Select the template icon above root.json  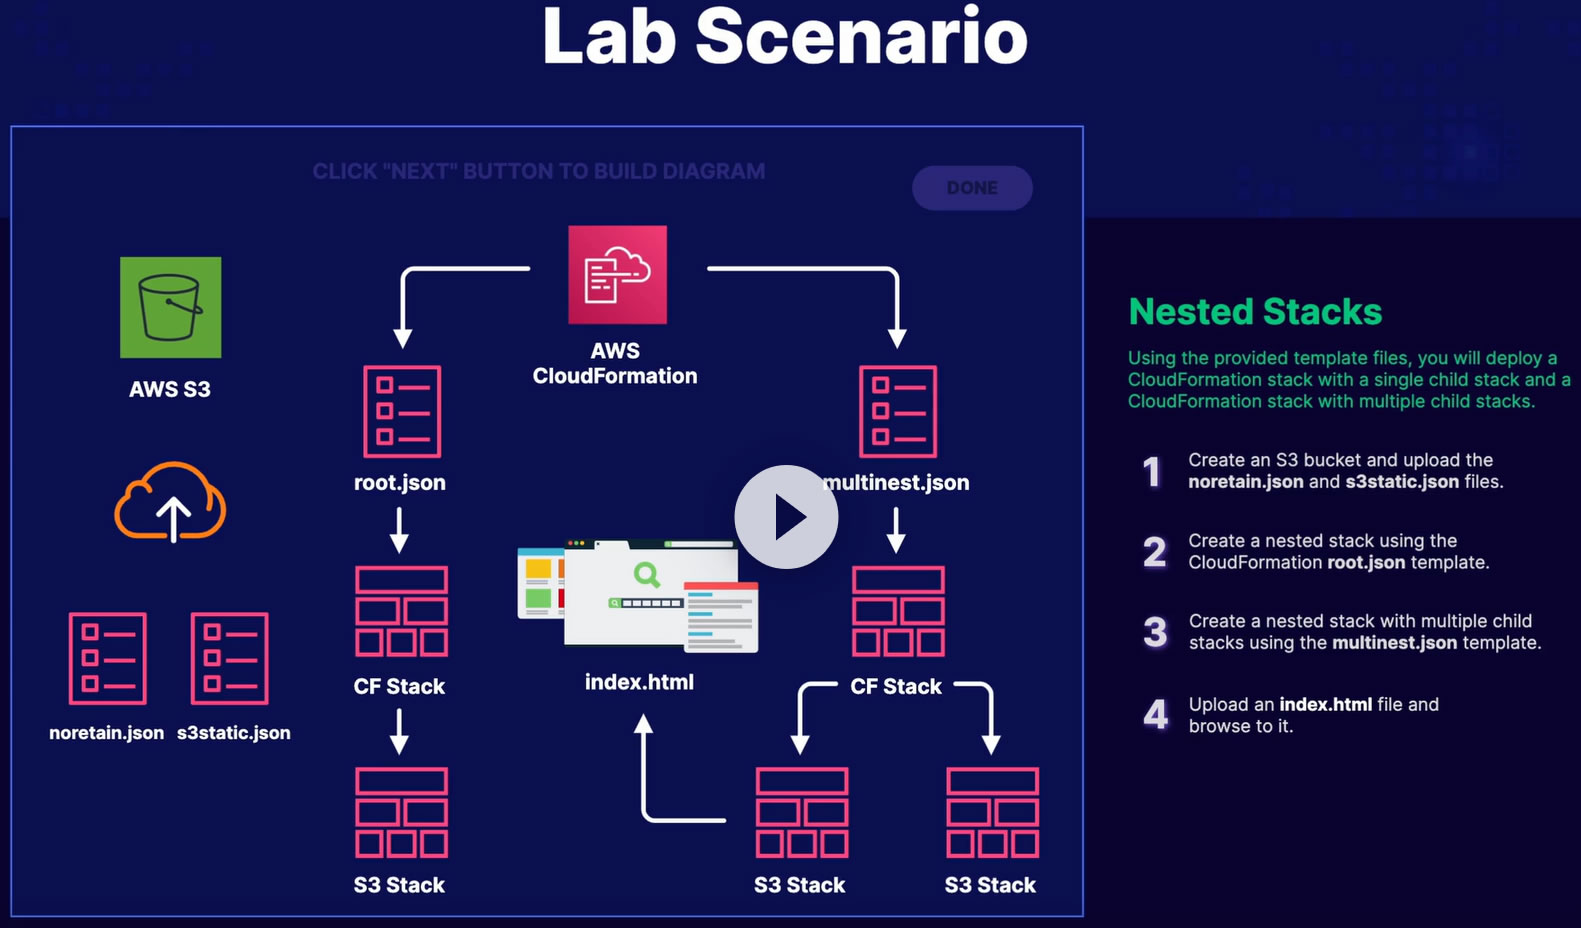(x=402, y=411)
